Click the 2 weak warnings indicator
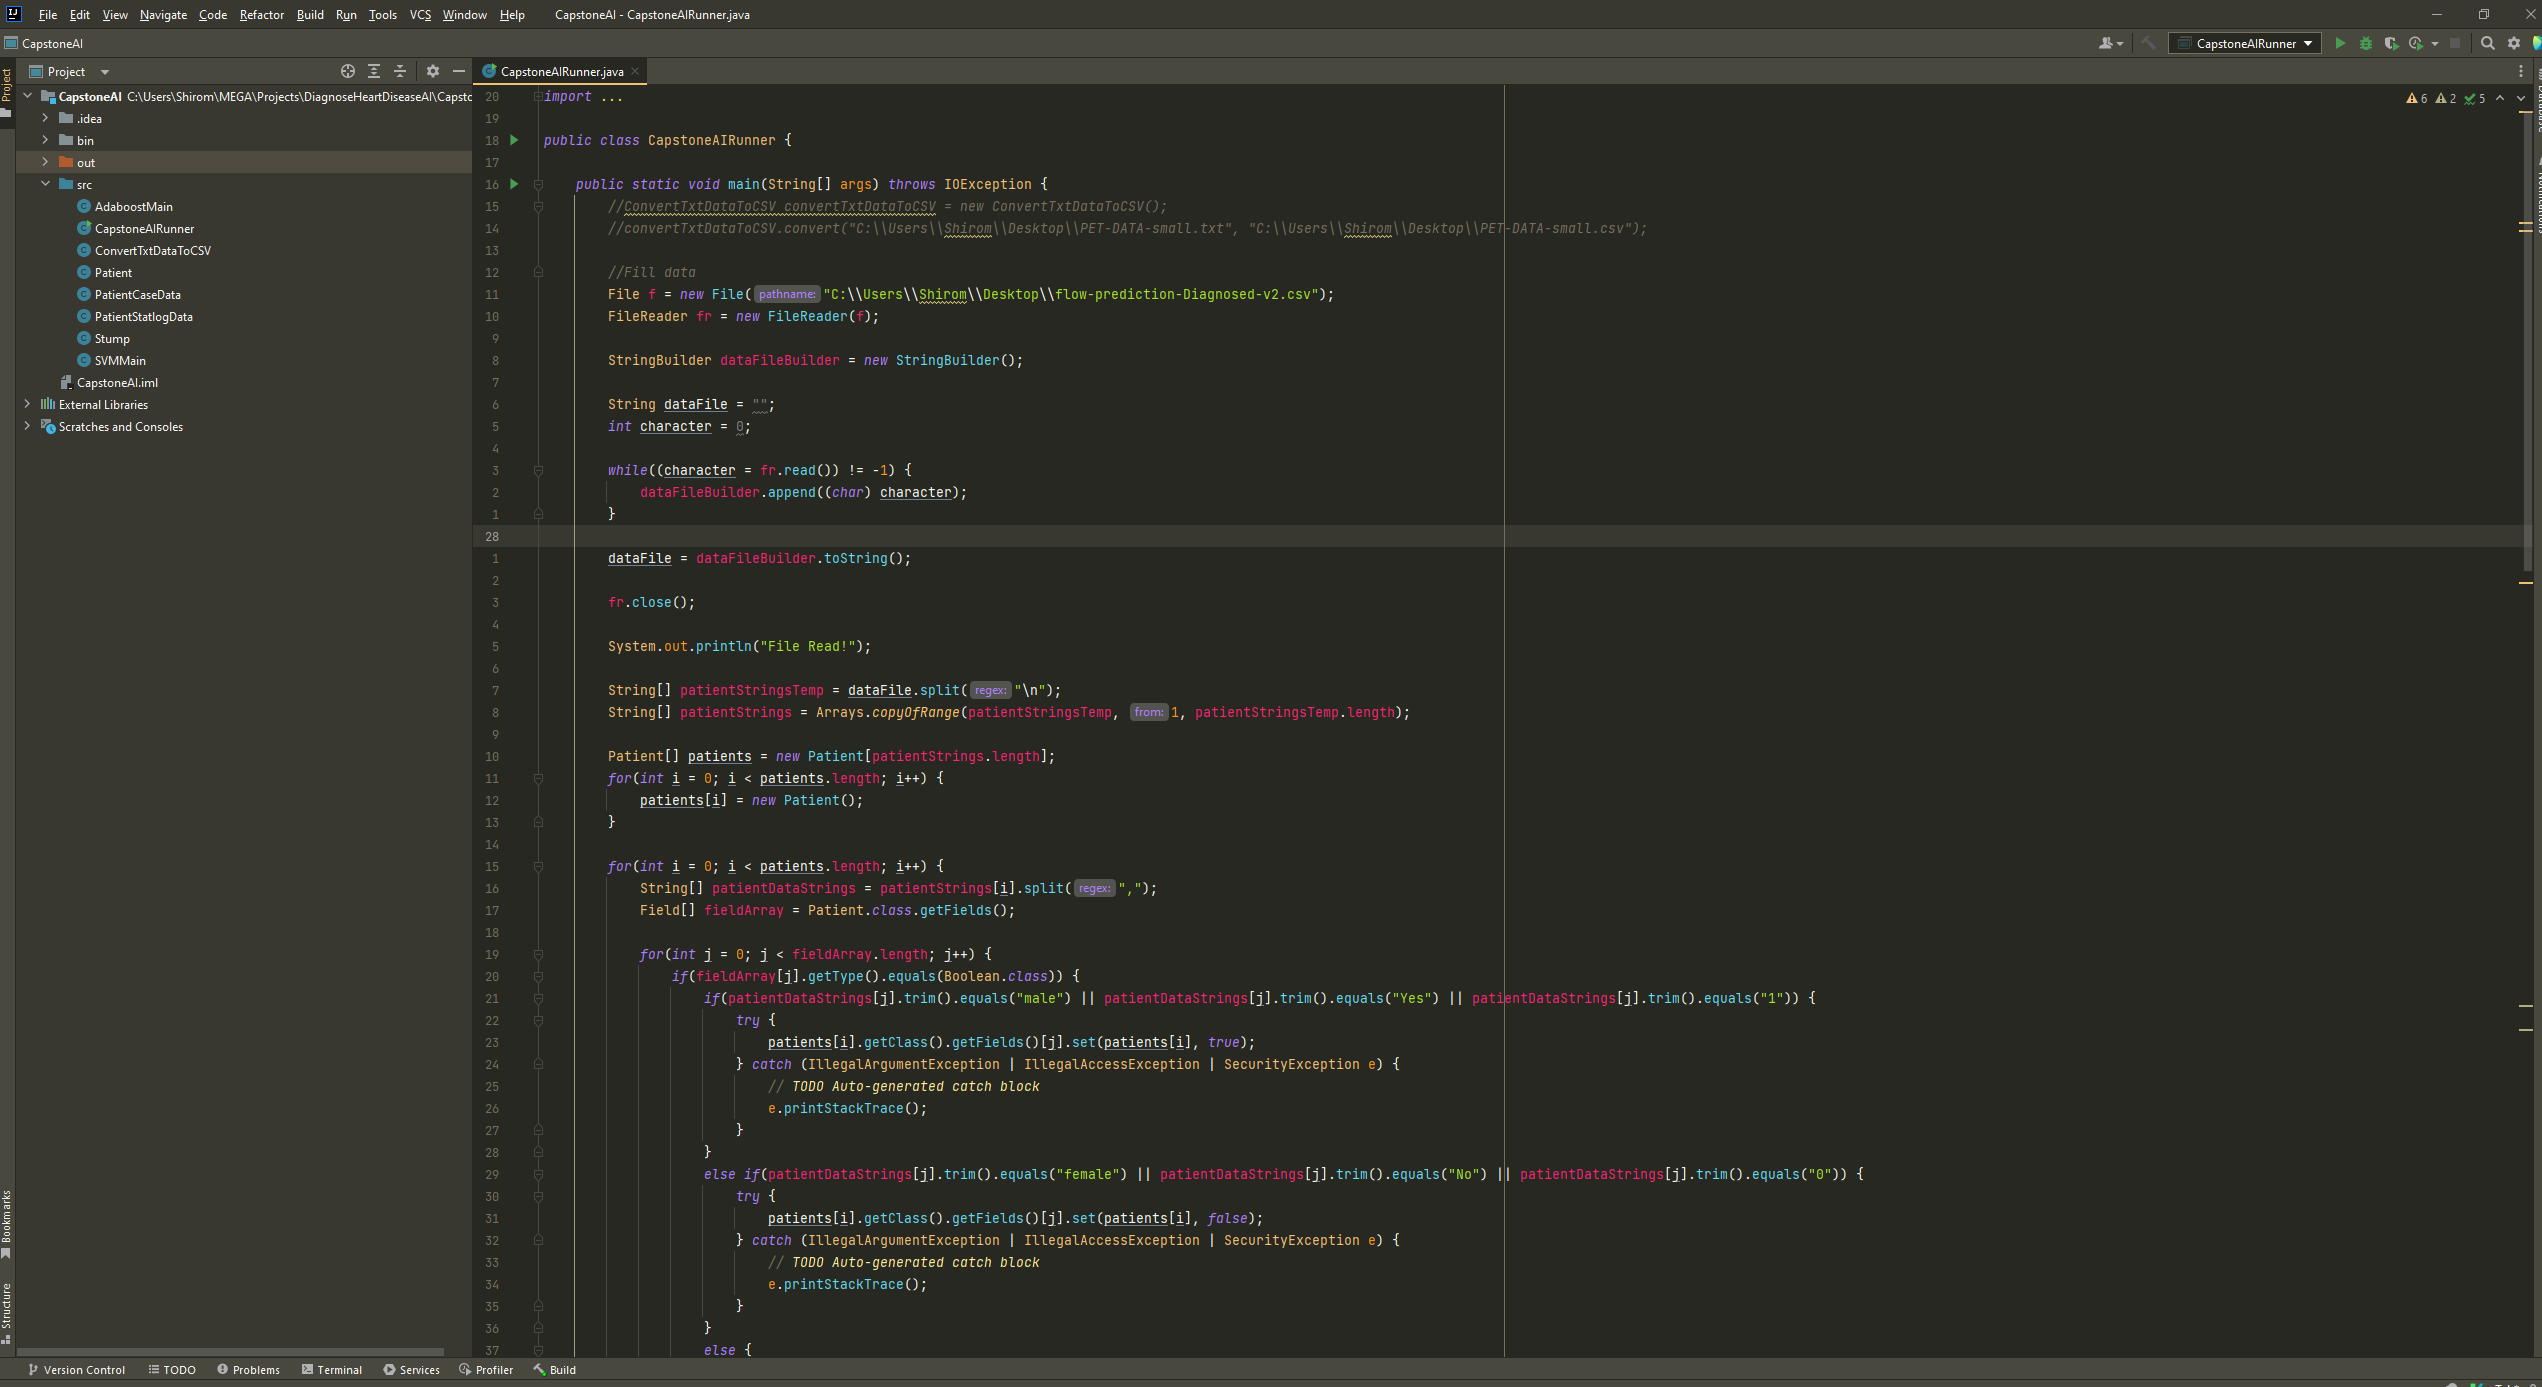Viewport: 2542px width, 1387px height. 2446,98
